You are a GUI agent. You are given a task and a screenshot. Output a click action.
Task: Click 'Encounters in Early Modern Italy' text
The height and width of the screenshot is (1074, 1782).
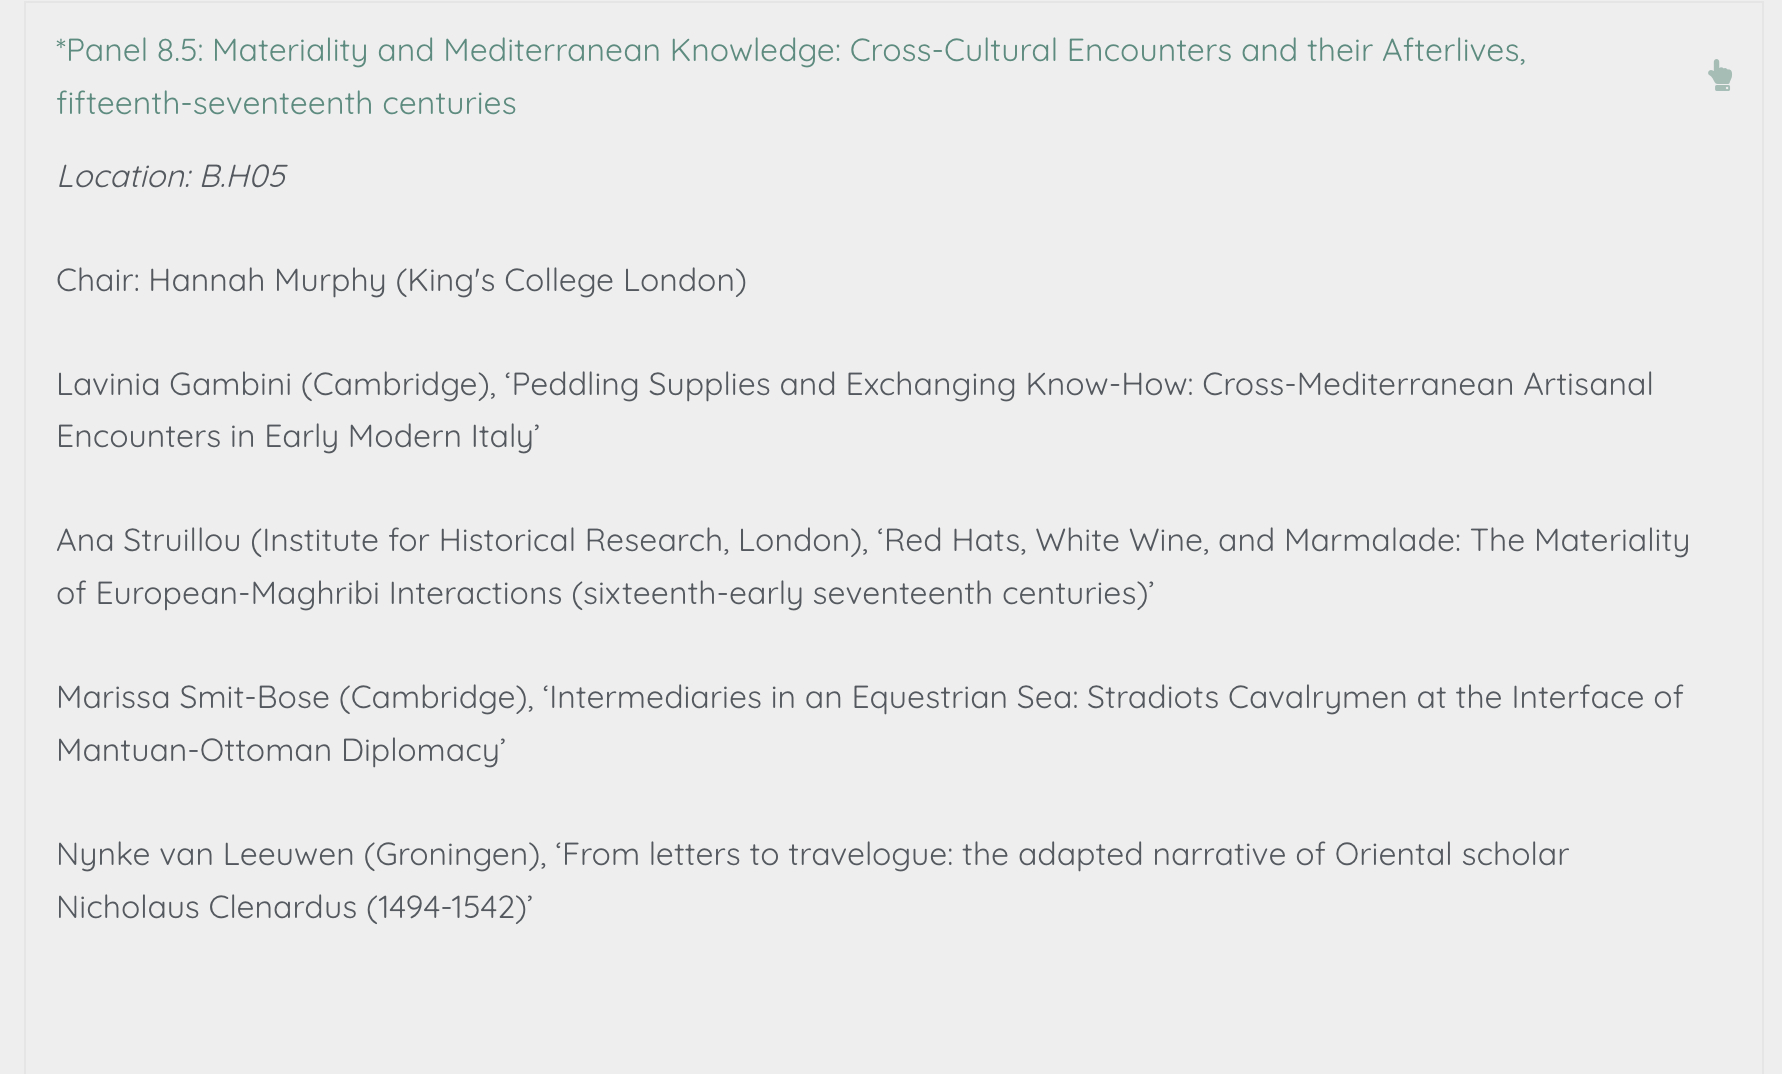pyautogui.click(x=297, y=437)
